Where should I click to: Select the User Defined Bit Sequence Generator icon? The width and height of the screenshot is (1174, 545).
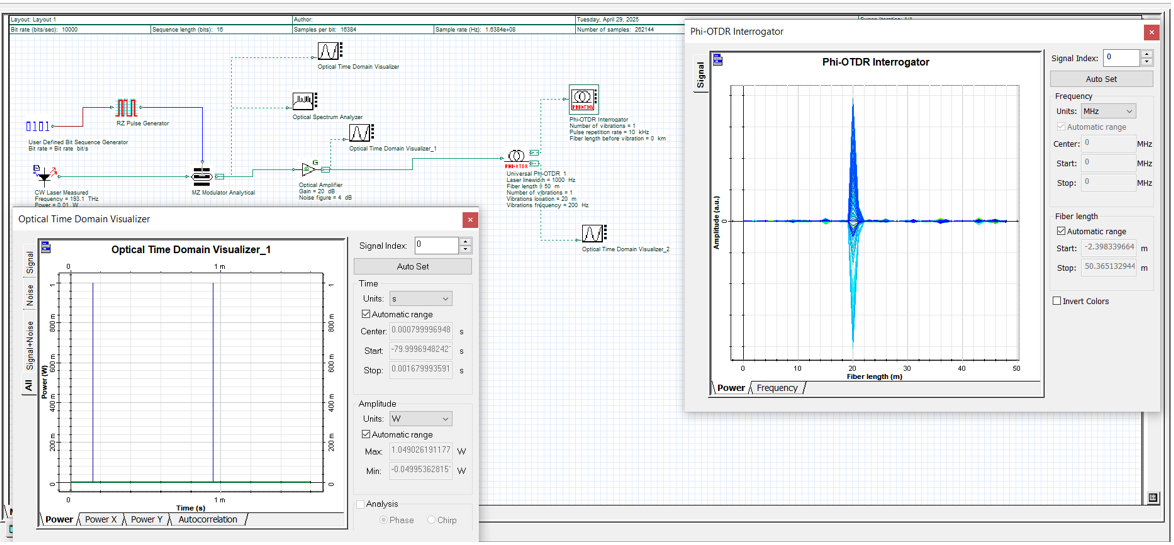[x=37, y=126]
